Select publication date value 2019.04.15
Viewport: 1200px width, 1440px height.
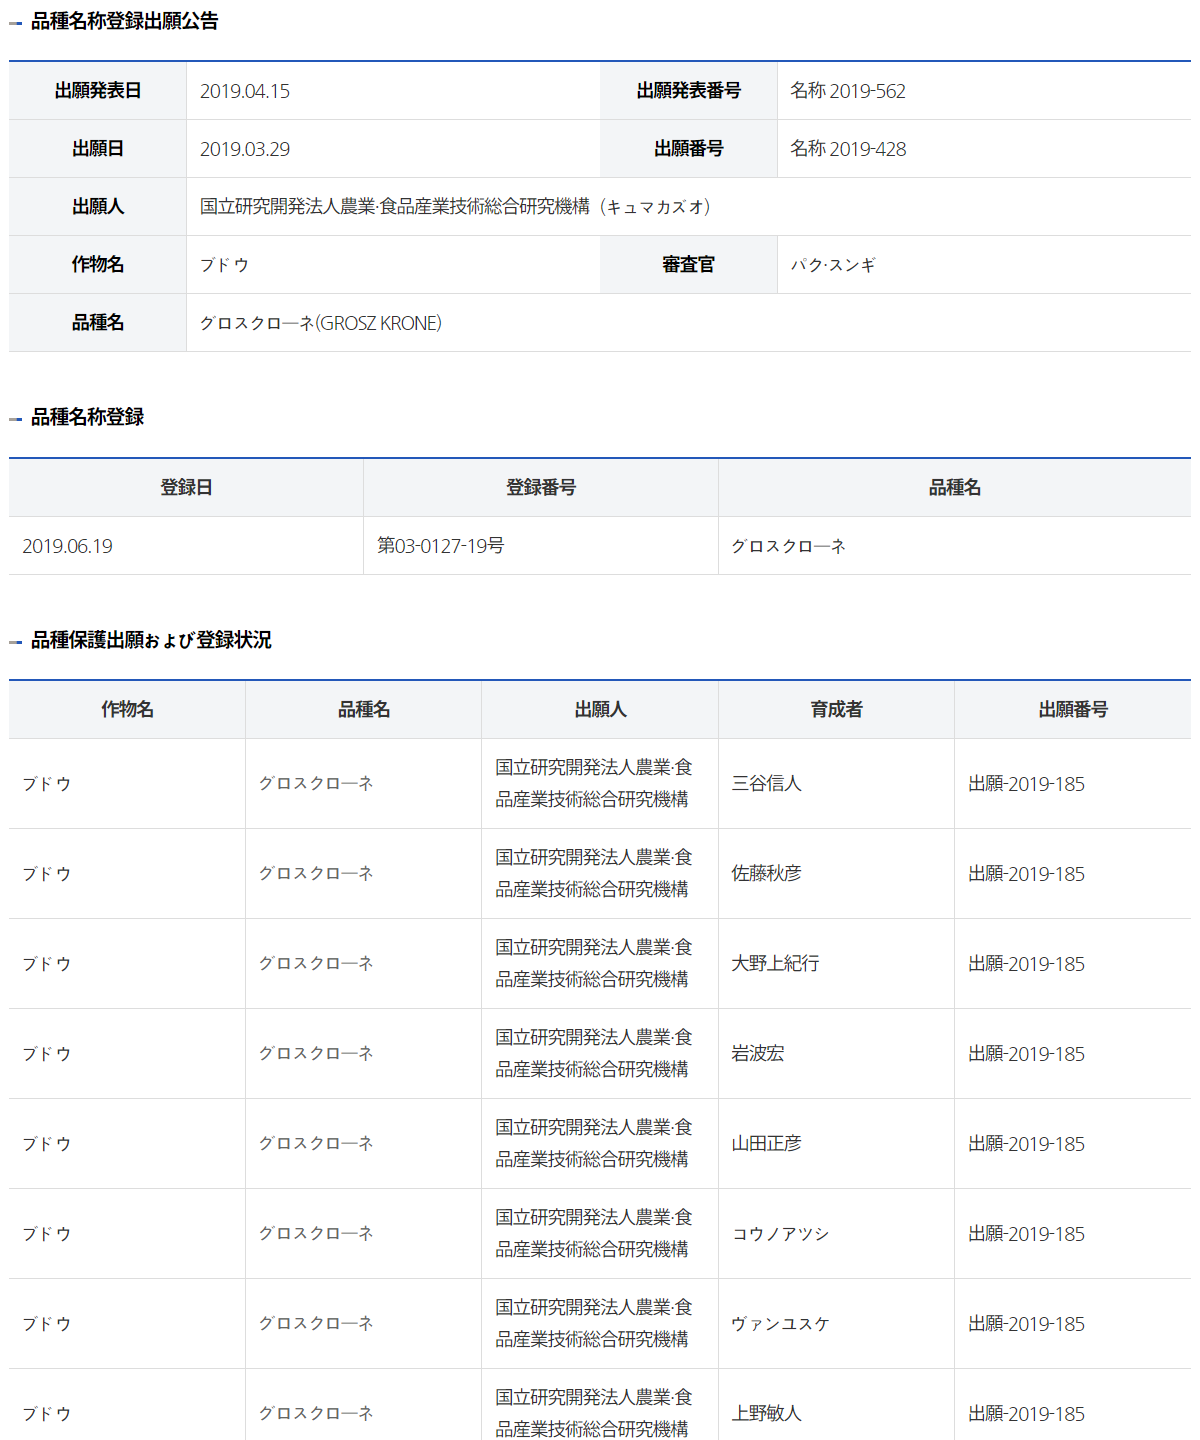click(245, 91)
